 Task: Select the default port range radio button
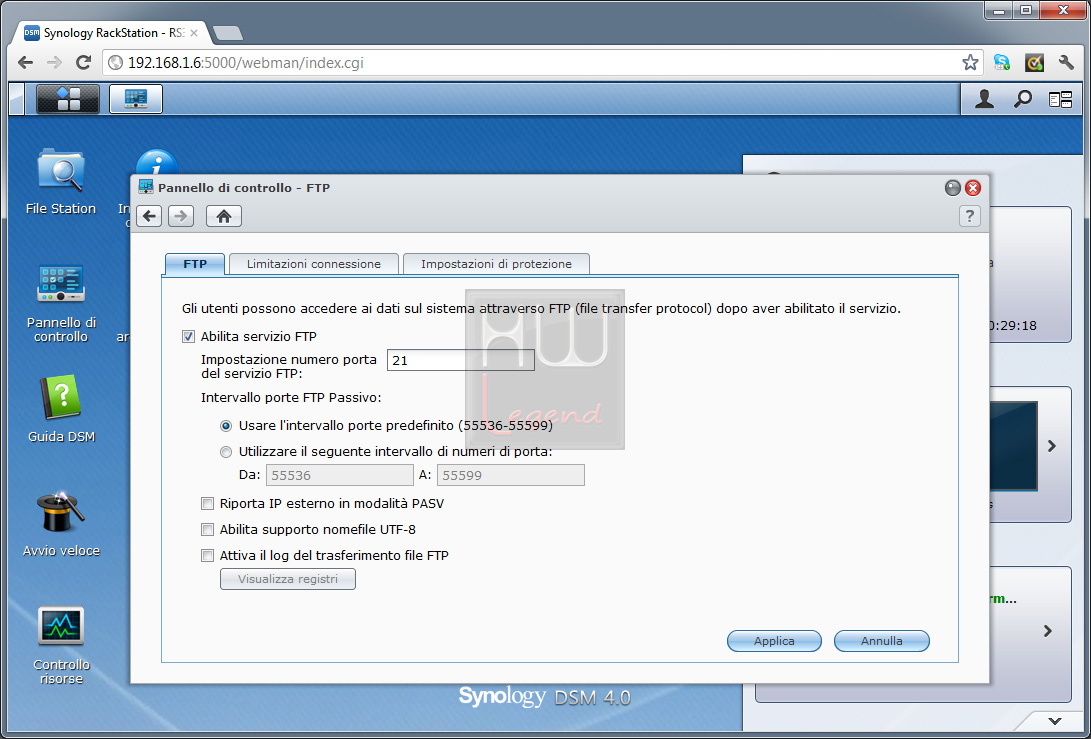[225, 426]
